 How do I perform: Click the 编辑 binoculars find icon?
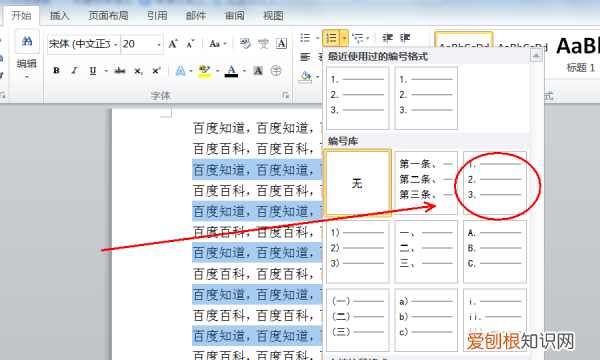pos(27,41)
